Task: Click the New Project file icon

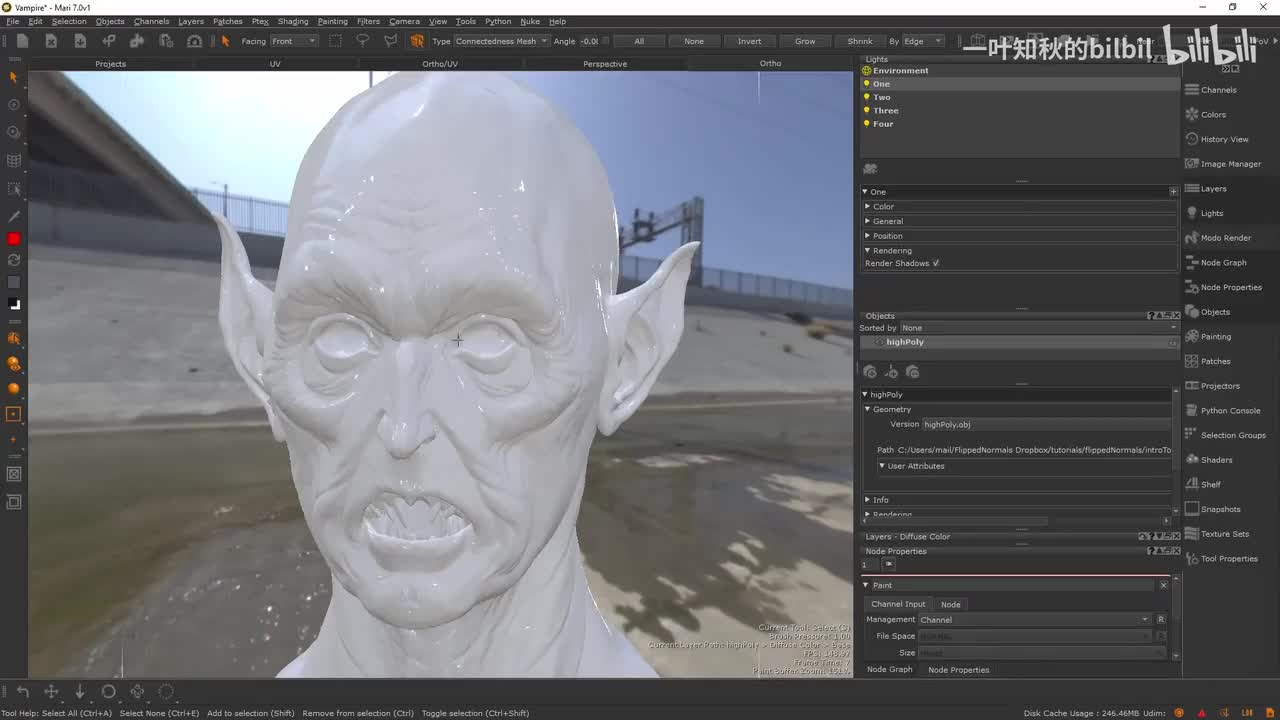Action: (x=22, y=41)
